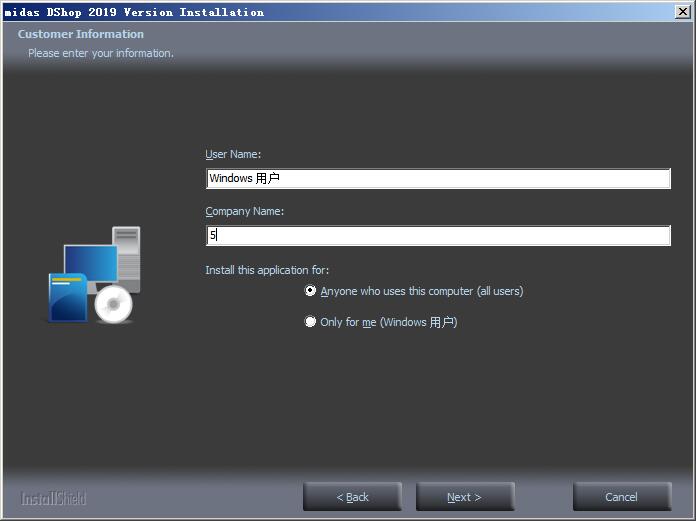Click the User Name input field
Screen dimensions: 696x521
tap(438, 178)
